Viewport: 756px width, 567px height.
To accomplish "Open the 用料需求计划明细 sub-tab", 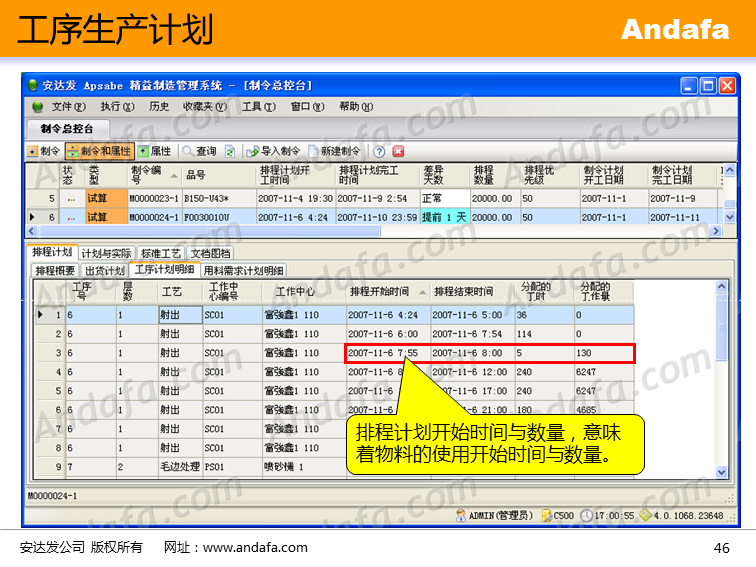I will point(244,270).
